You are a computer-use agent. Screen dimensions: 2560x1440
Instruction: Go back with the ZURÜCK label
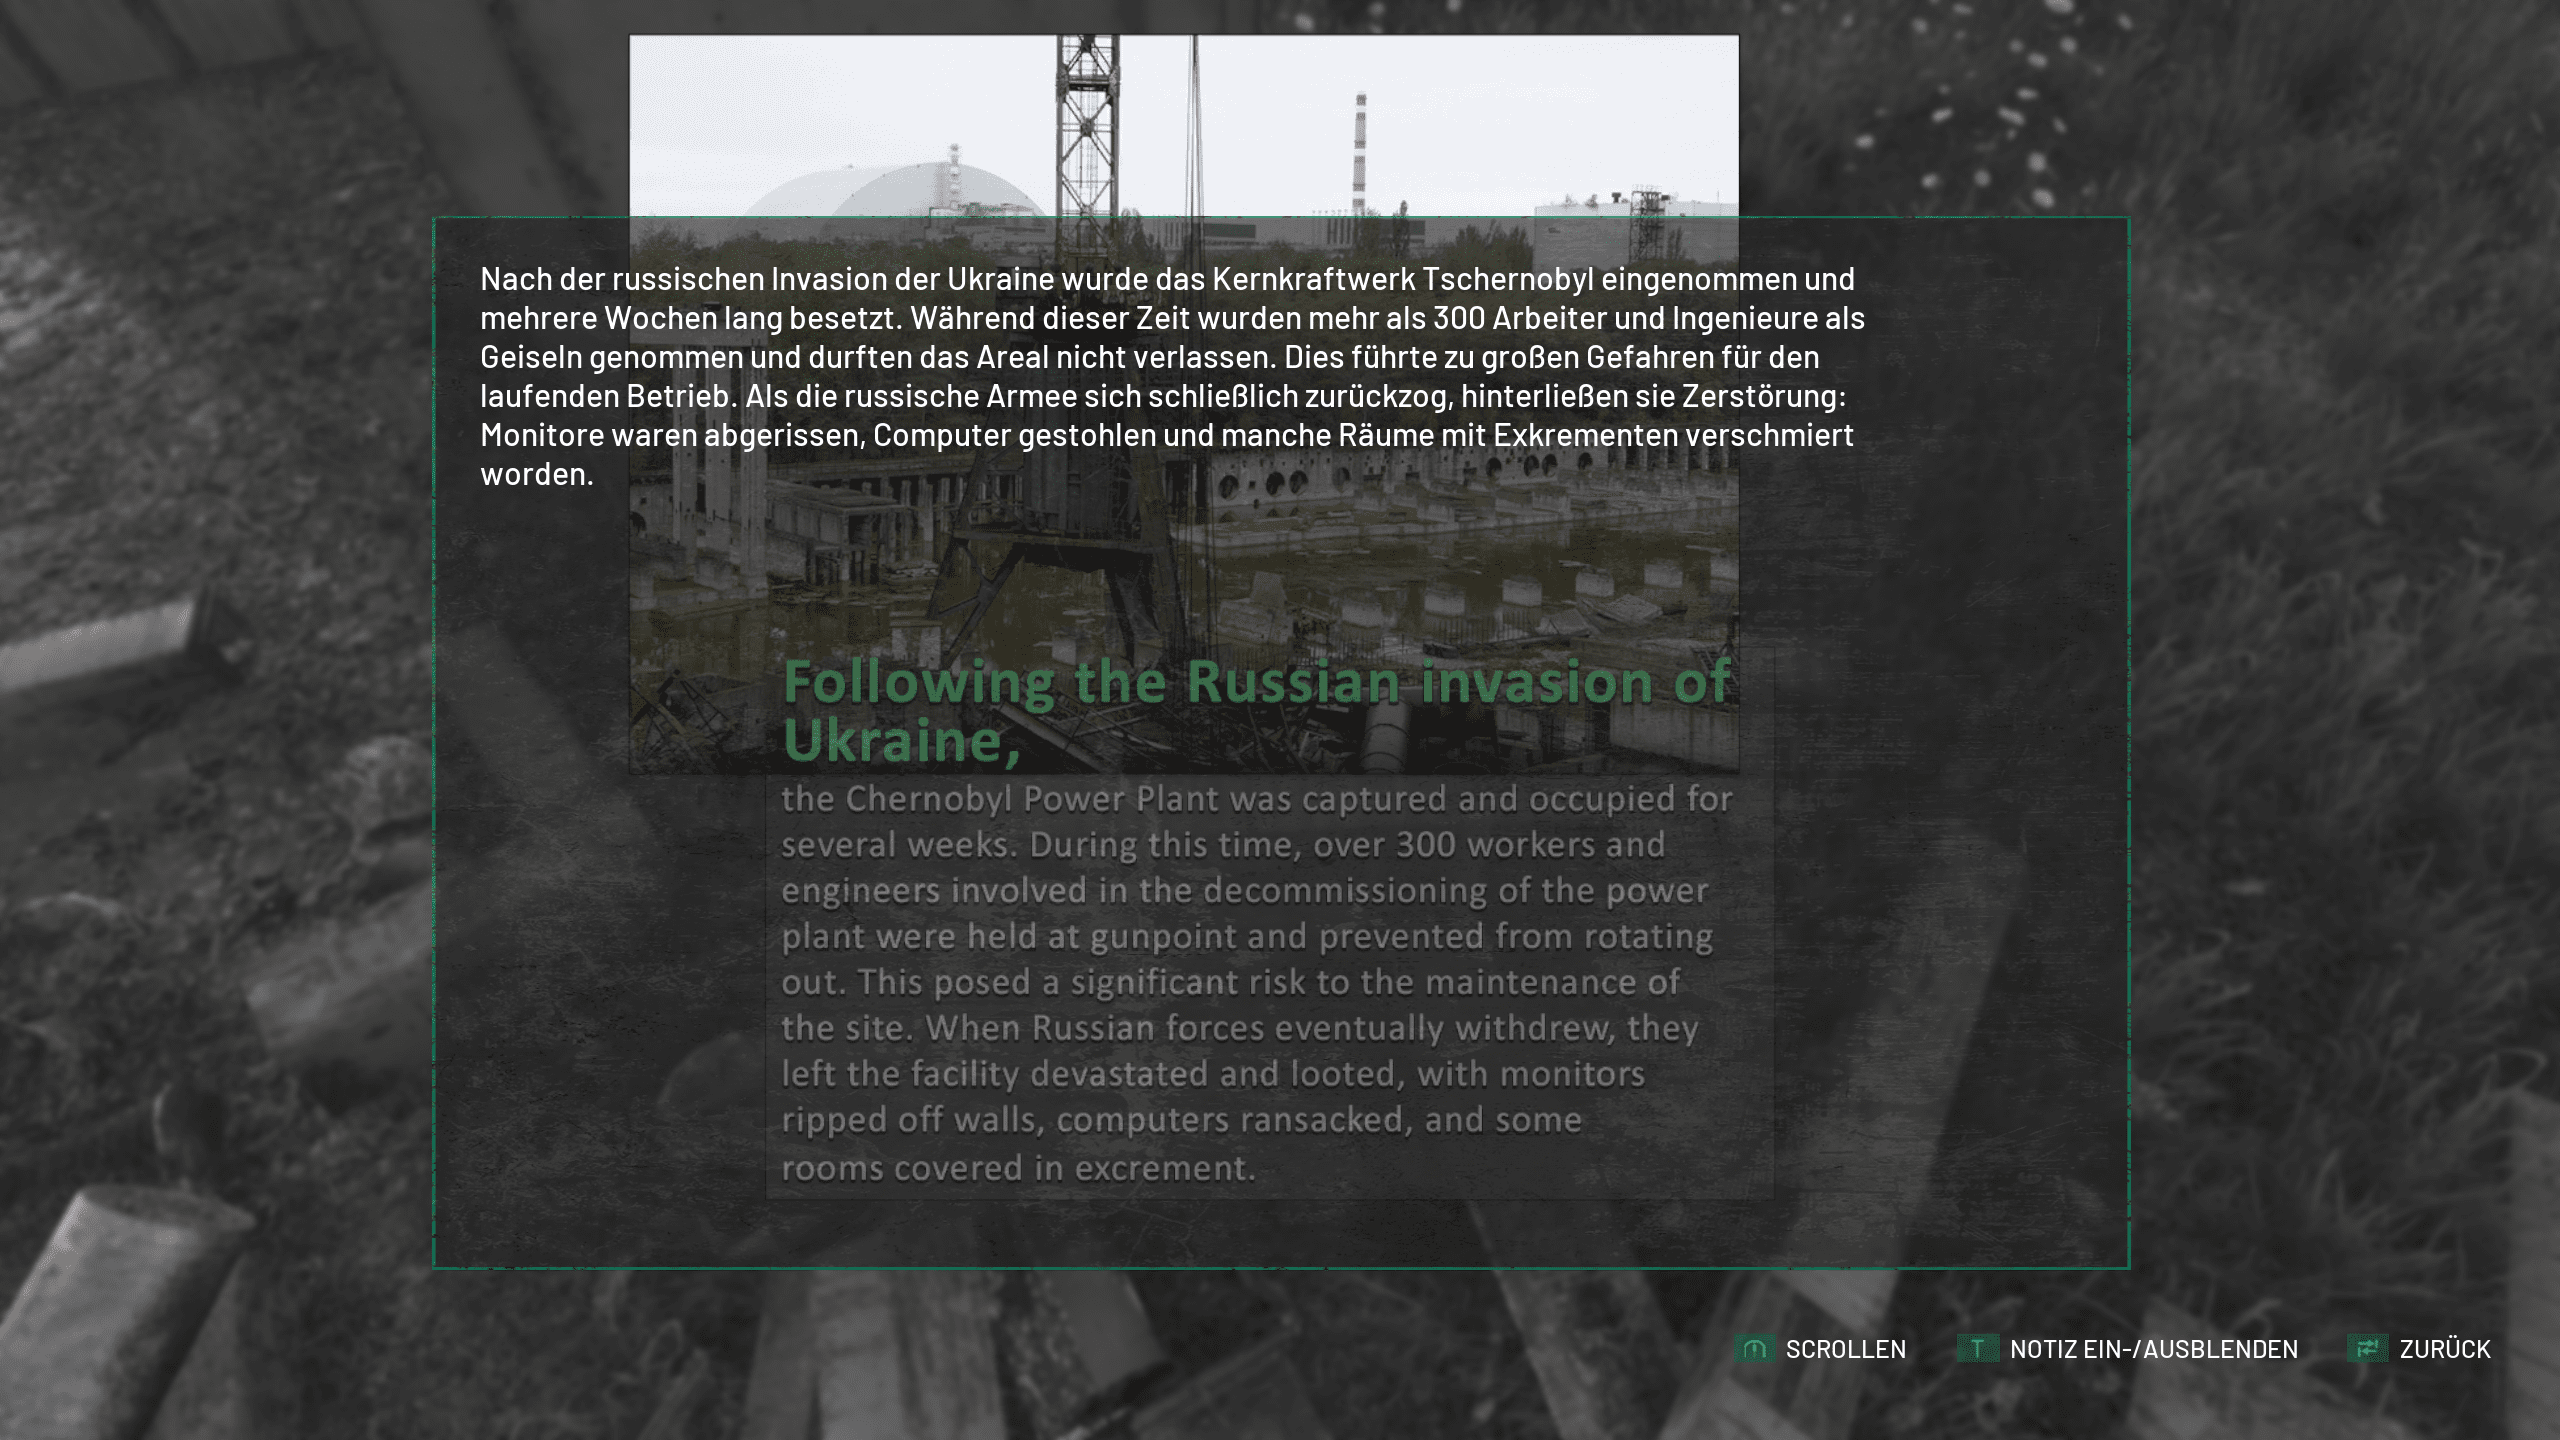click(x=2444, y=1349)
